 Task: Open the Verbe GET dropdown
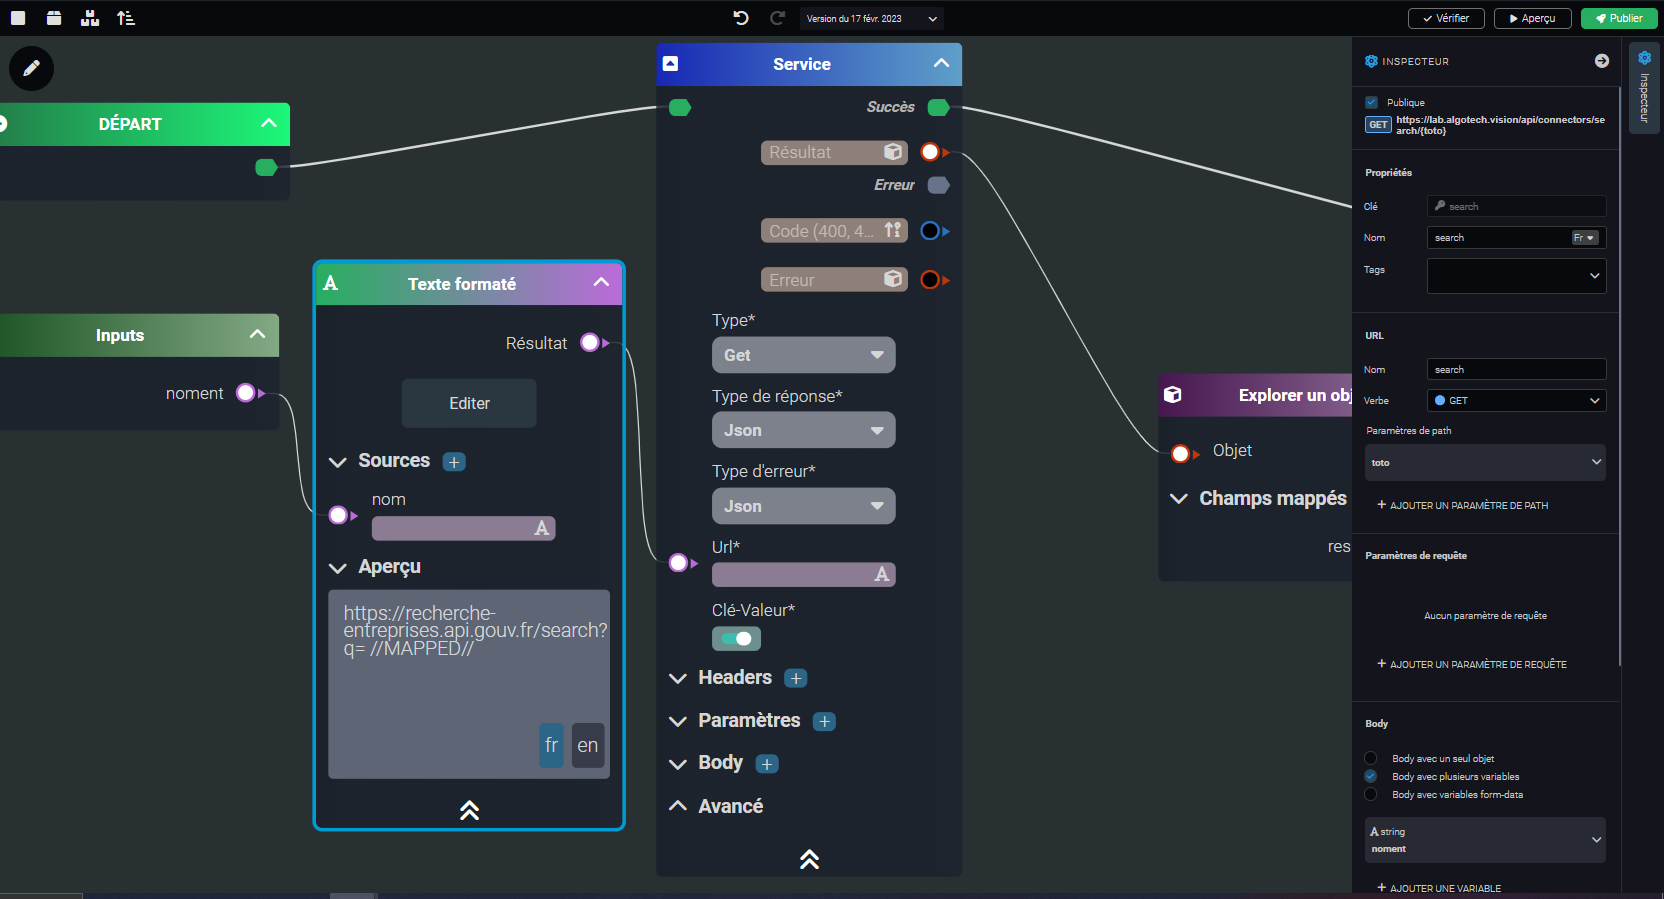(1516, 400)
